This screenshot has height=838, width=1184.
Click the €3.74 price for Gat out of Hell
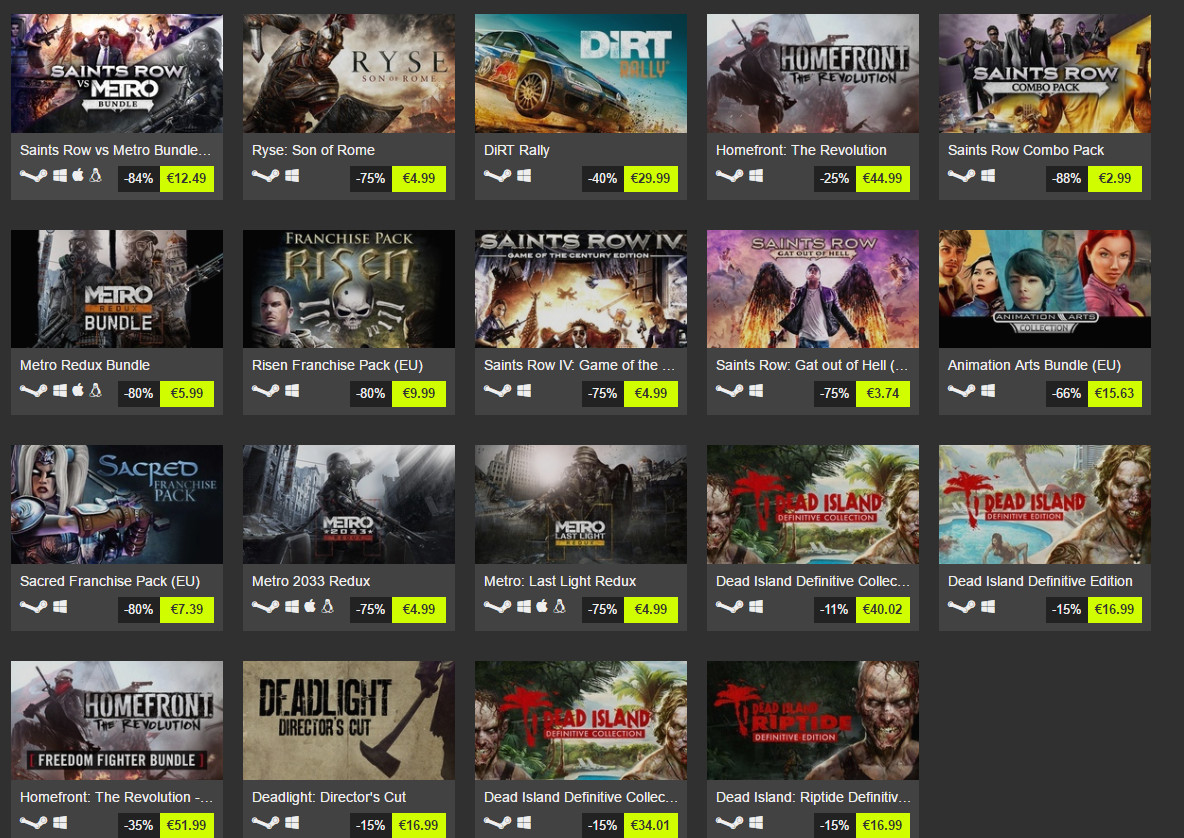click(883, 393)
